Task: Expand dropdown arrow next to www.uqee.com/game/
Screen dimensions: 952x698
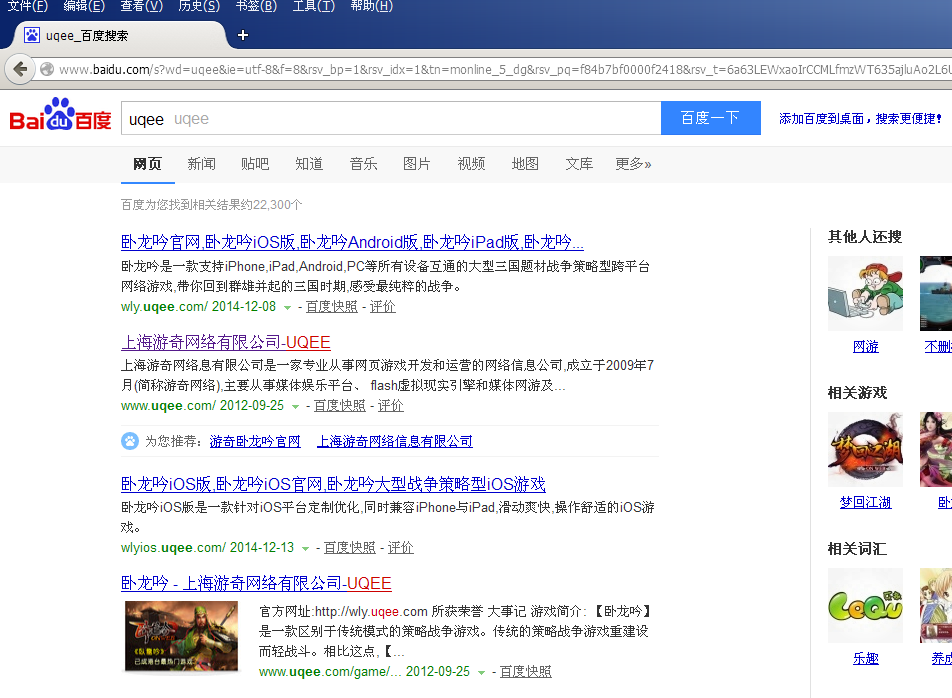Action: coord(481,673)
